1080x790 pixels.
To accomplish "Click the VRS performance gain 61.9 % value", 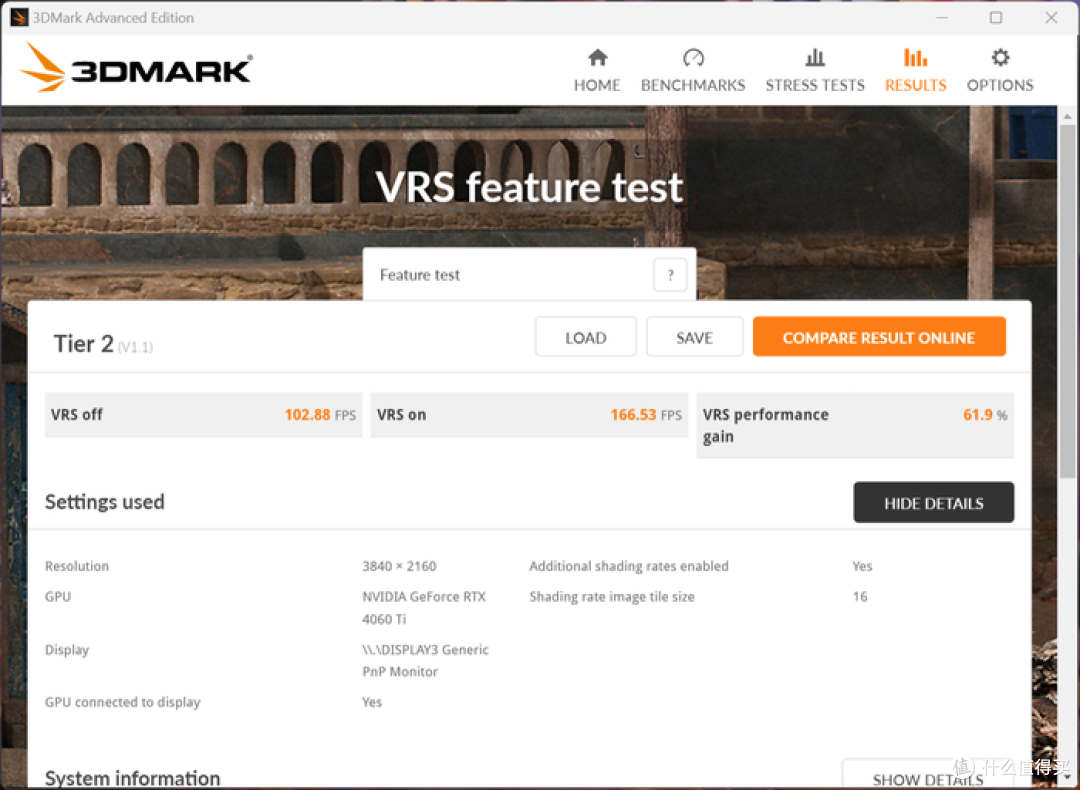I will point(984,415).
